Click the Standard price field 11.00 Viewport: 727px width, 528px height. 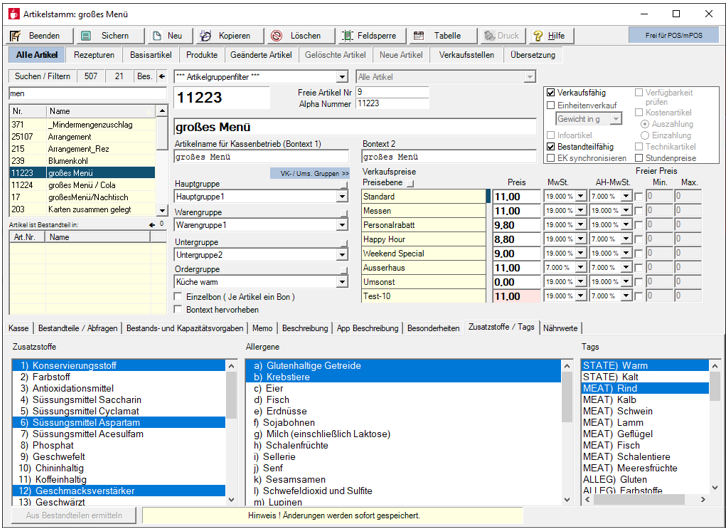point(517,197)
